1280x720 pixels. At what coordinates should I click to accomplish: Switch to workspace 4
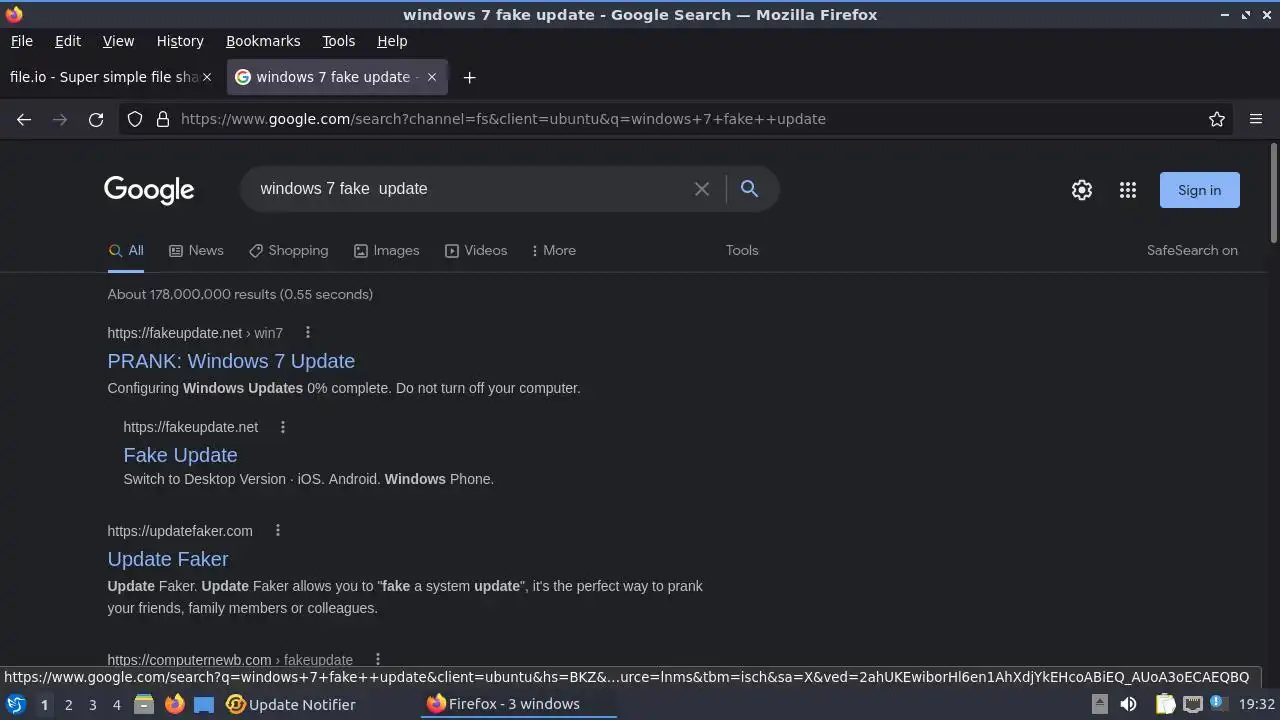pos(116,705)
